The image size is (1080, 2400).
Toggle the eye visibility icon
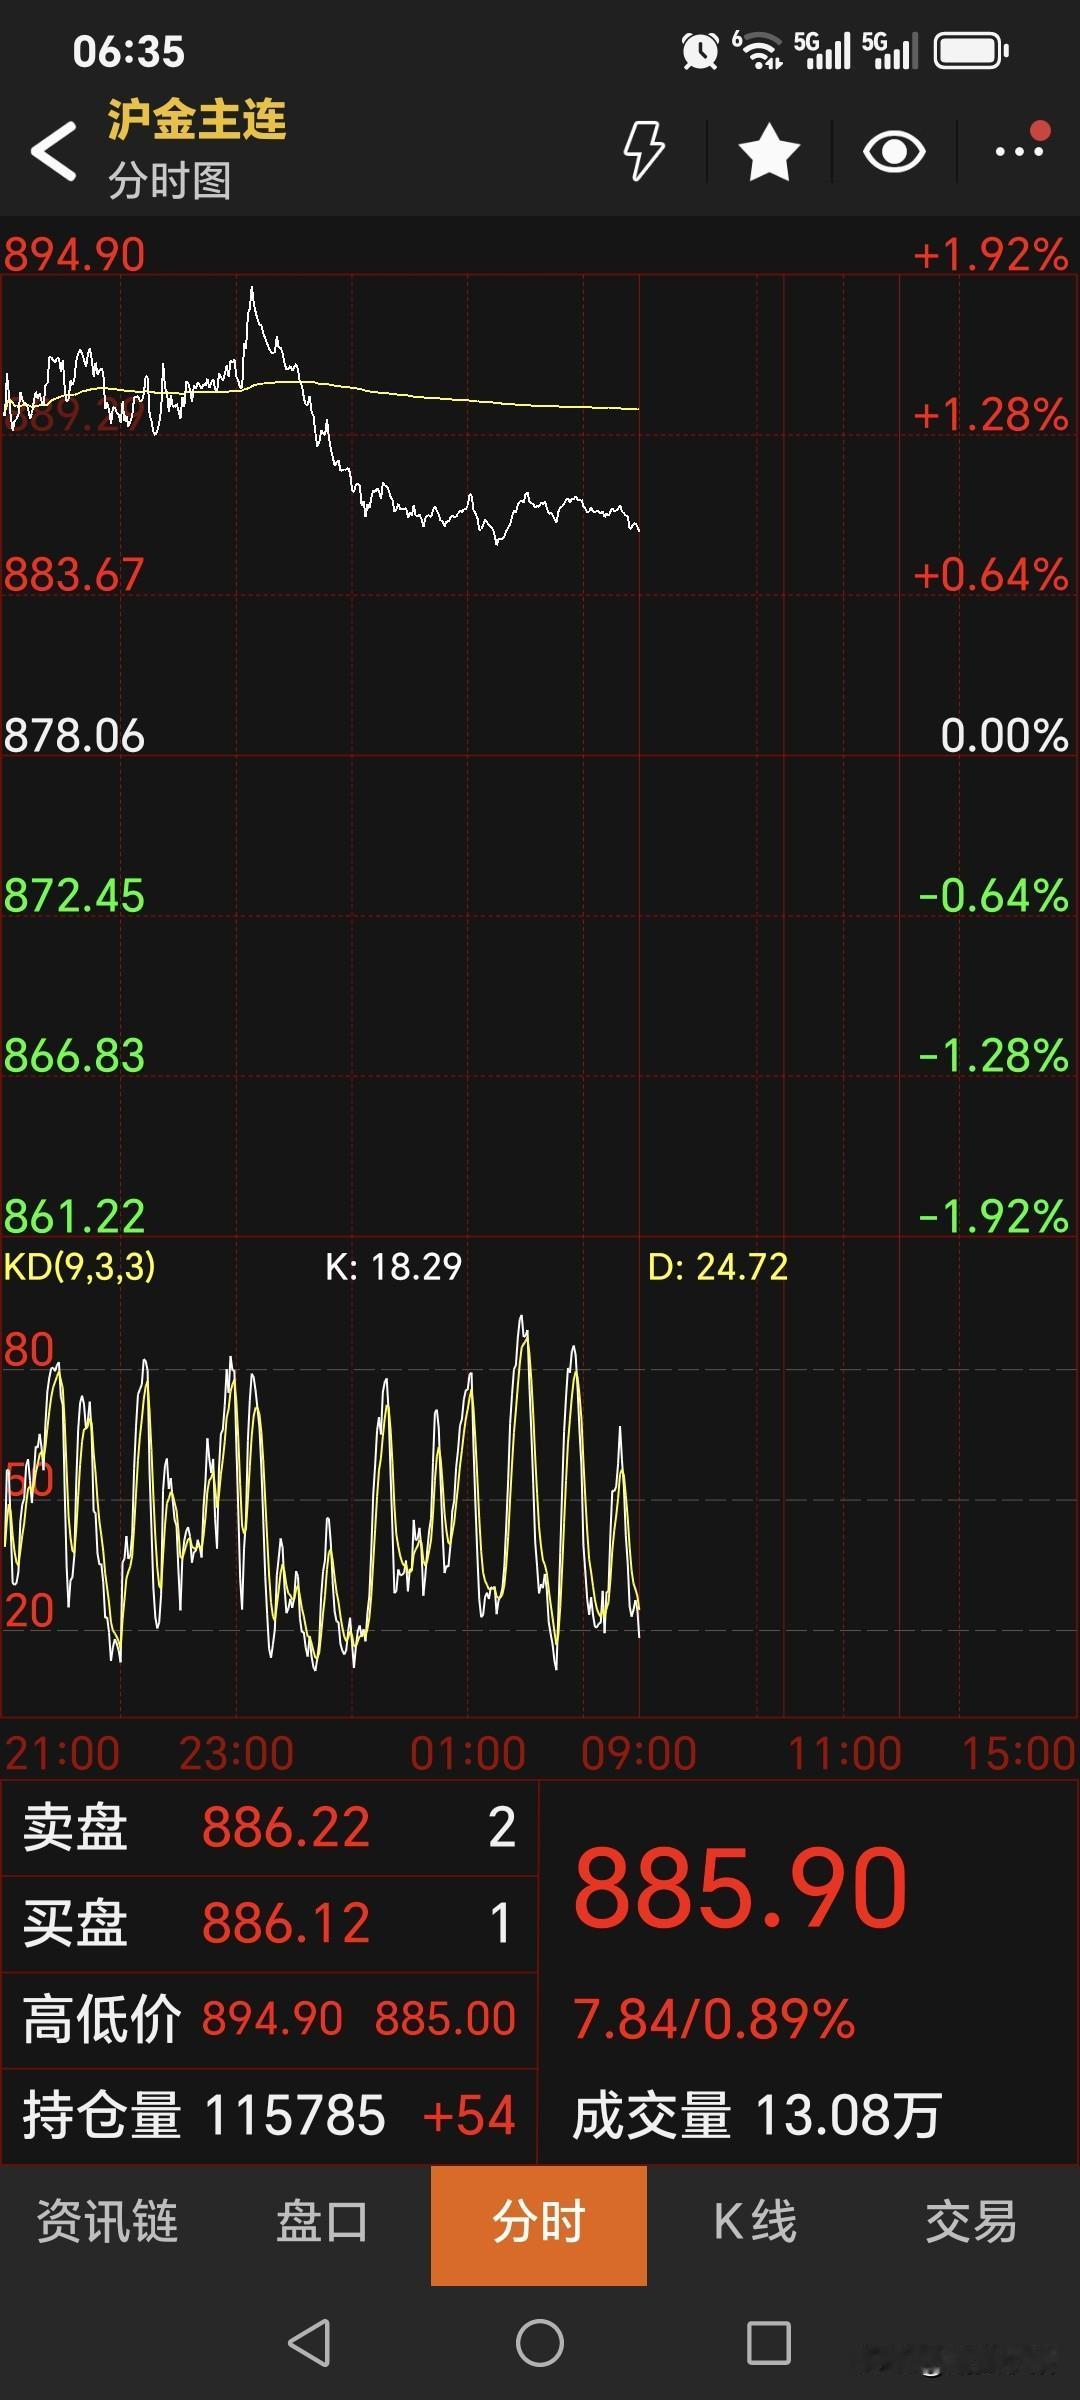894,152
